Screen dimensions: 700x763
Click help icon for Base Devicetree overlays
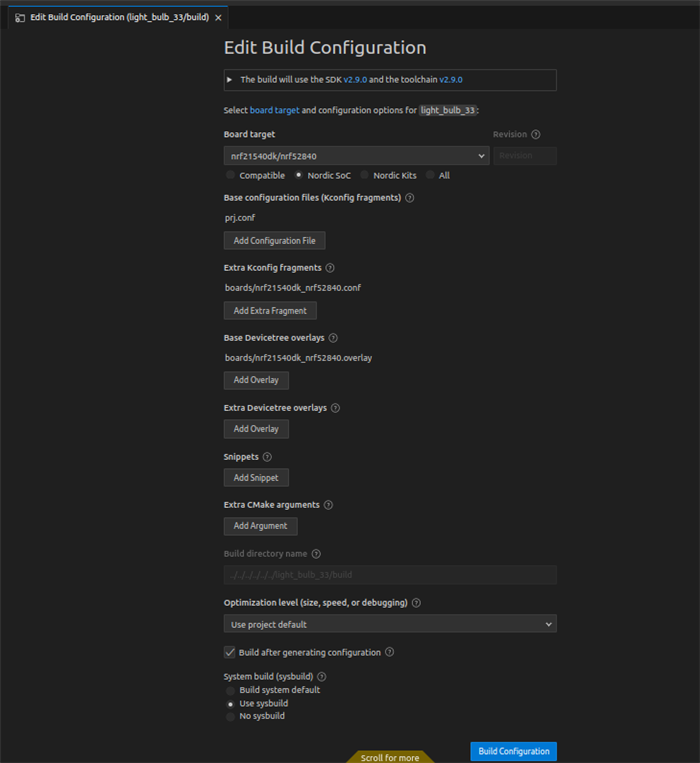[x=333, y=338]
